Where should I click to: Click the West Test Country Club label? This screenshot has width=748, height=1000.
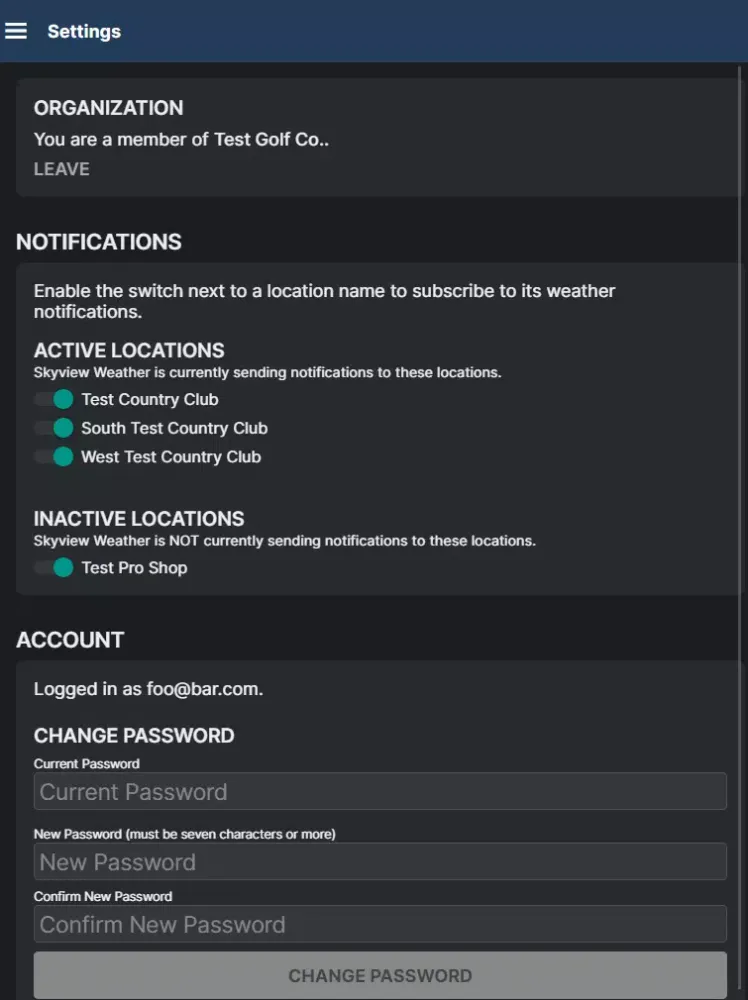coord(171,457)
